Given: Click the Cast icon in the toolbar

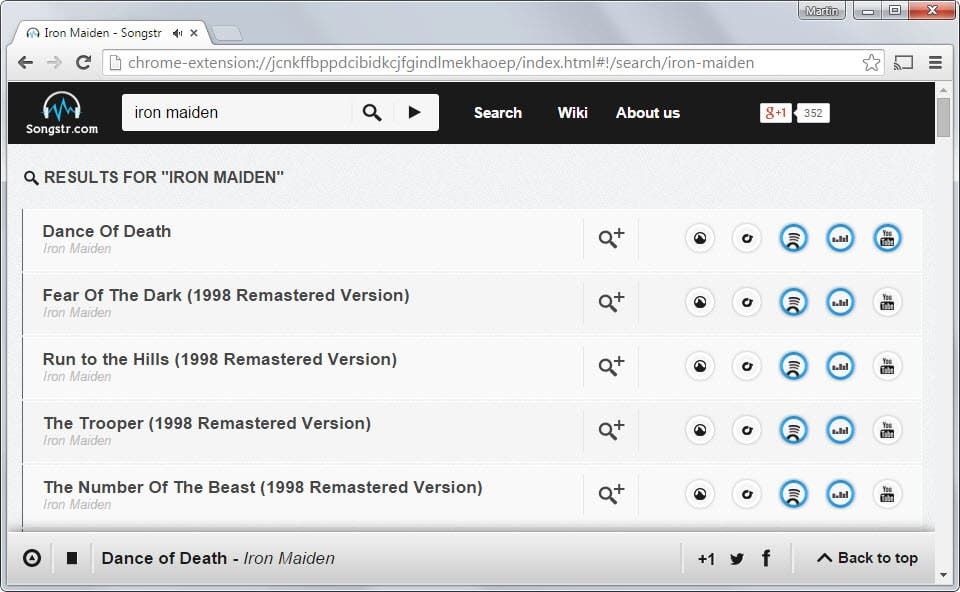Looking at the screenshot, I should pos(903,62).
